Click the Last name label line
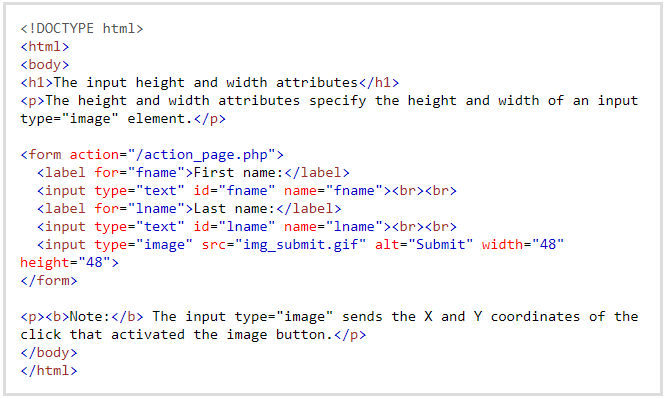This screenshot has width=666, height=399. (189, 209)
